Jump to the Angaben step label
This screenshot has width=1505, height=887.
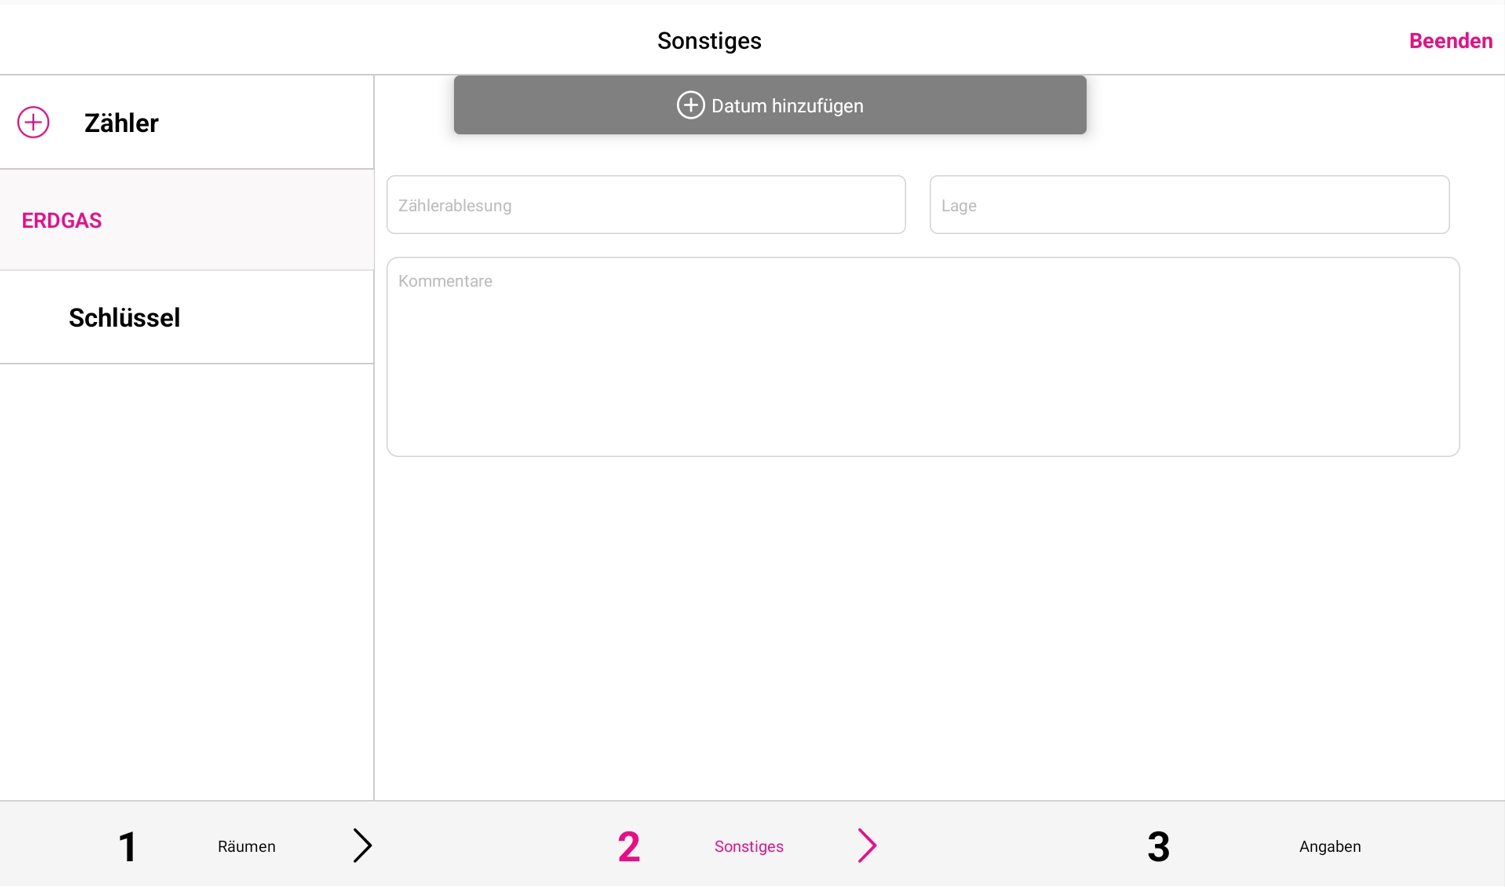[x=1330, y=847]
